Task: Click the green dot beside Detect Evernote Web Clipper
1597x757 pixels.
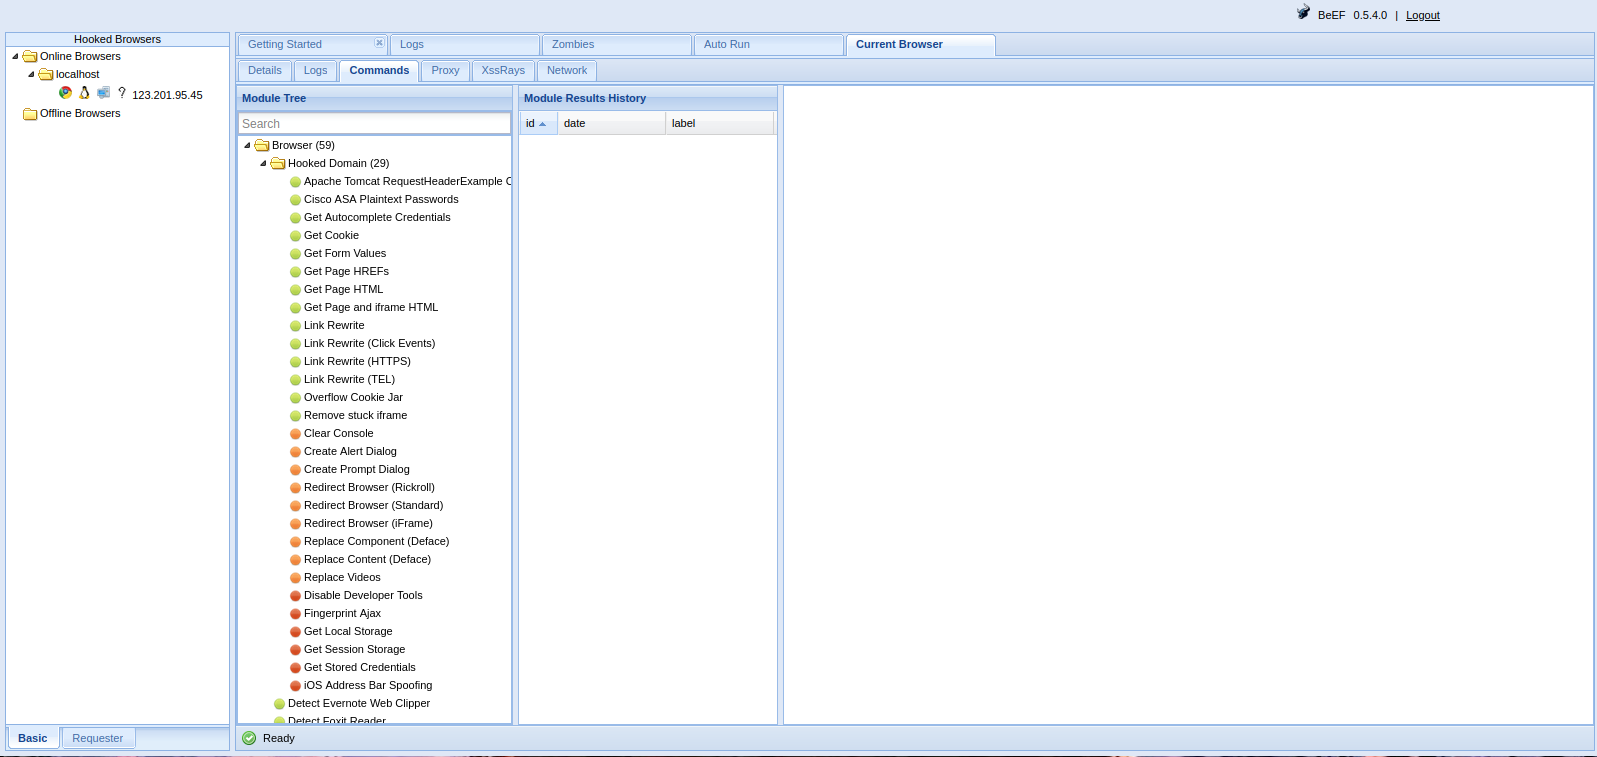Action: point(279,704)
